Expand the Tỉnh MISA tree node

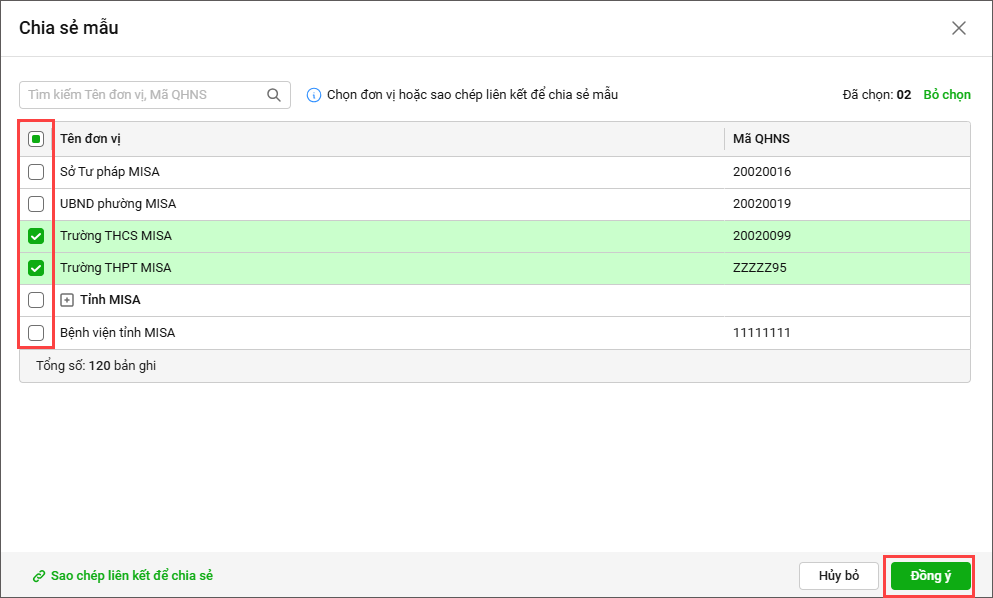click(67, 300)
